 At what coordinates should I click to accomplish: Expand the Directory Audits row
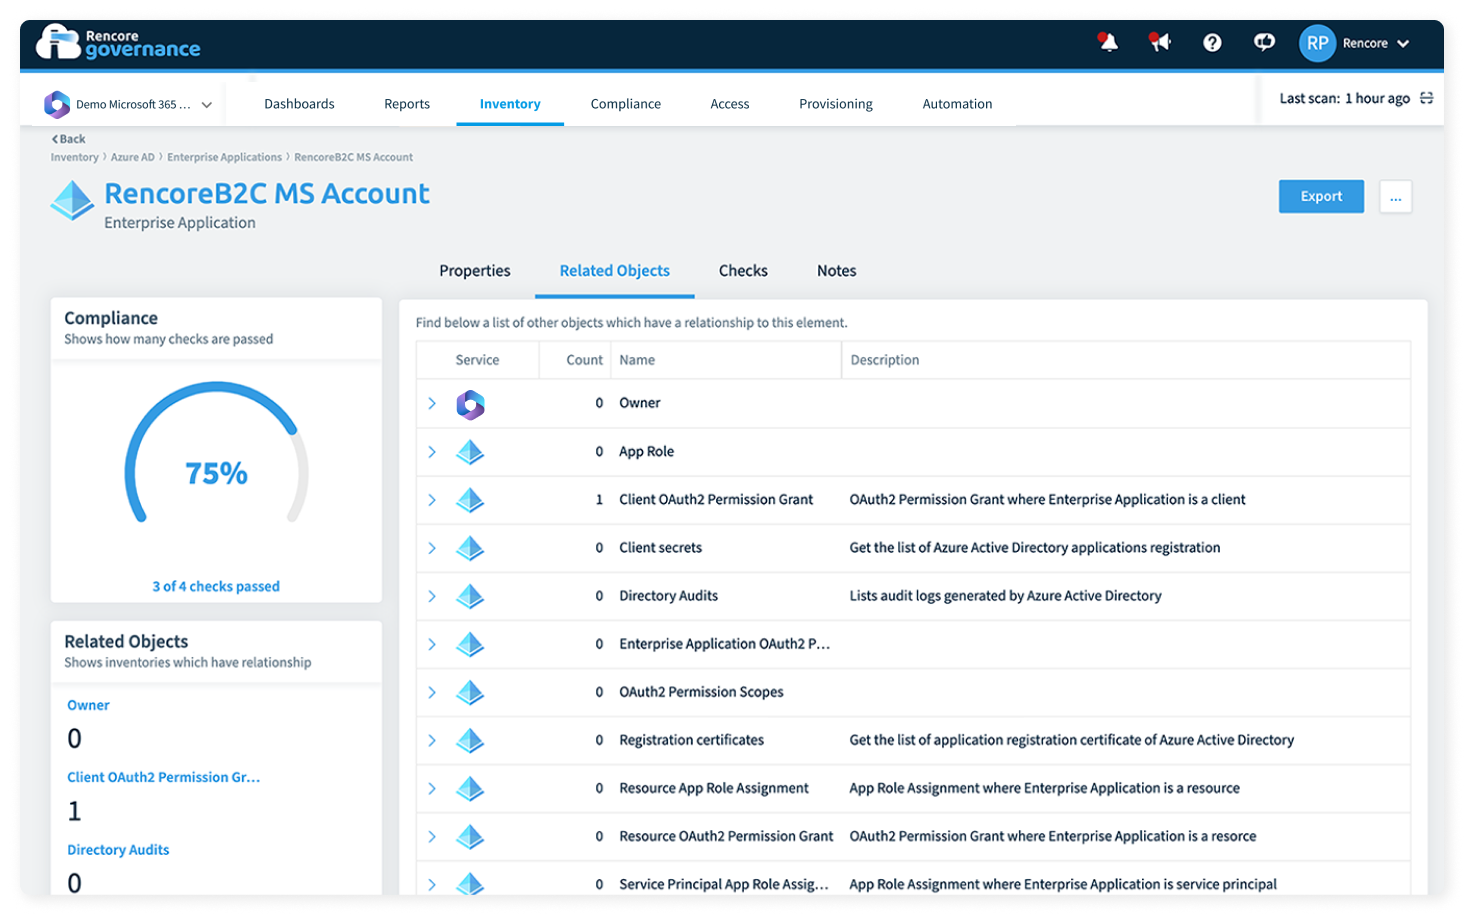tap(432, 596)
